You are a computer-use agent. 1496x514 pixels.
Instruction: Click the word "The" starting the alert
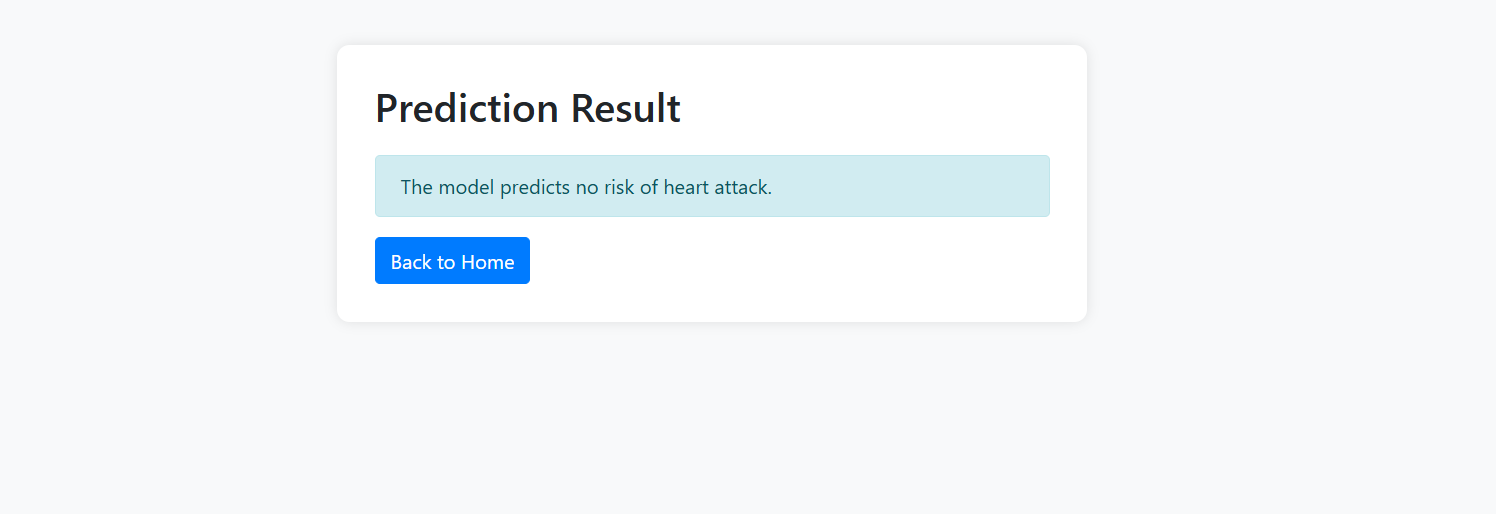coord(416,187)
